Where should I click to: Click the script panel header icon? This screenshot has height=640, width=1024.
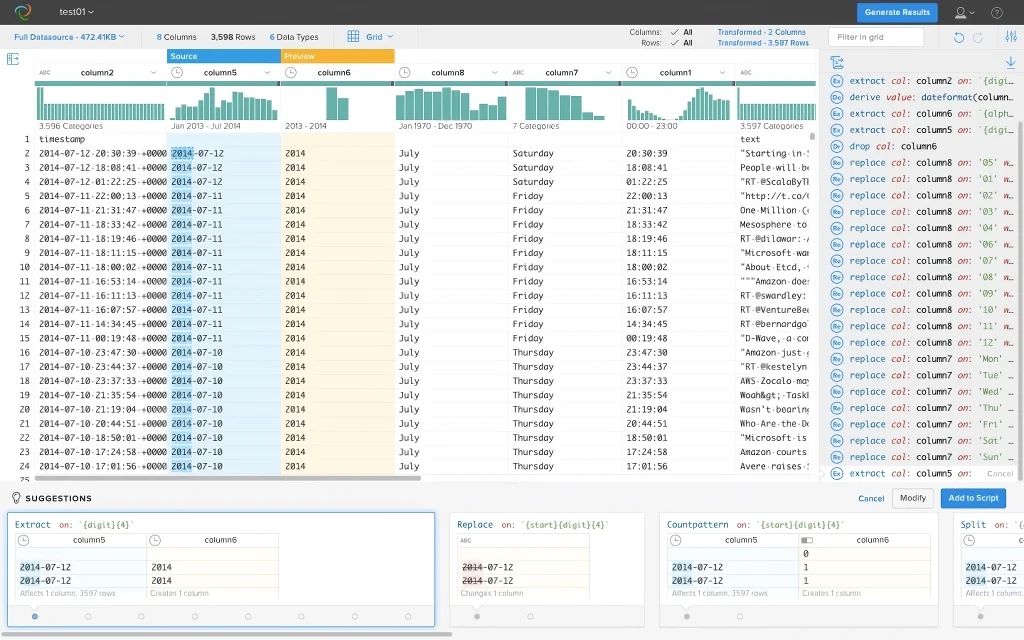(837, 62)
